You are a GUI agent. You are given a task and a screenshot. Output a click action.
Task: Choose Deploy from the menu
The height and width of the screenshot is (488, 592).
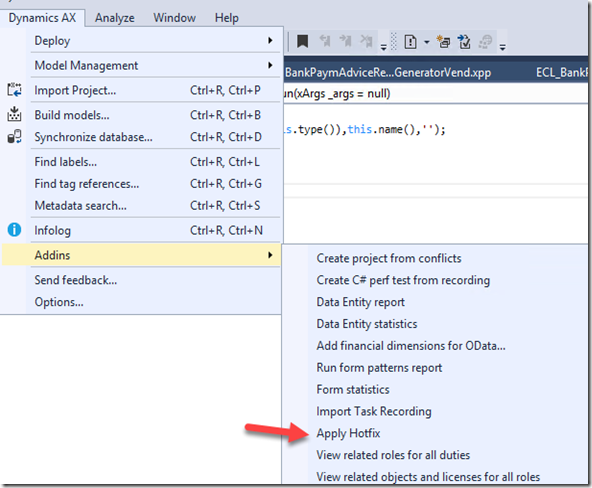pos(155,40)
